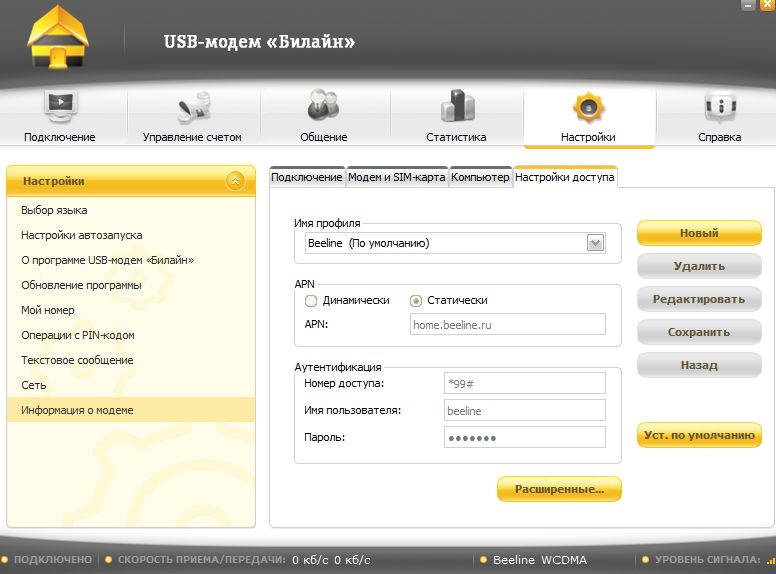
Task: Expand the profile name dropdown
Action: click(596, 243)
